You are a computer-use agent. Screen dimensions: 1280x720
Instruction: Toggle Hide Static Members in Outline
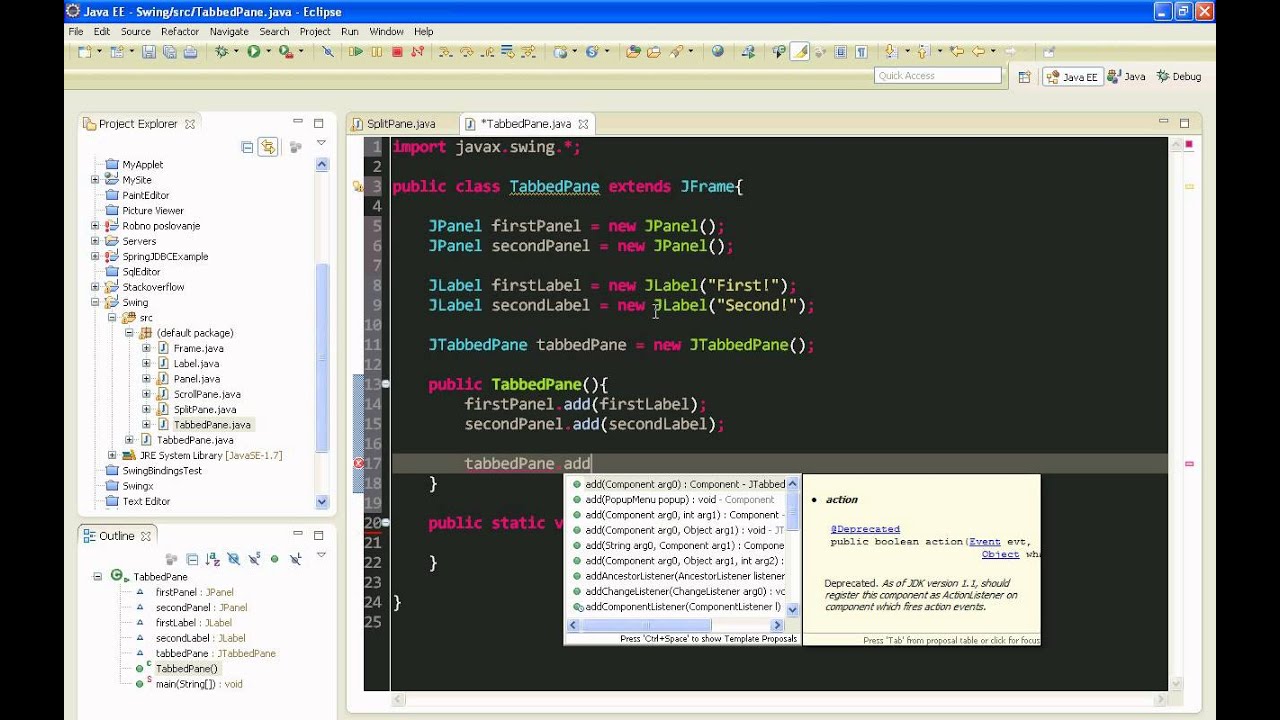[x=254, y=559]
